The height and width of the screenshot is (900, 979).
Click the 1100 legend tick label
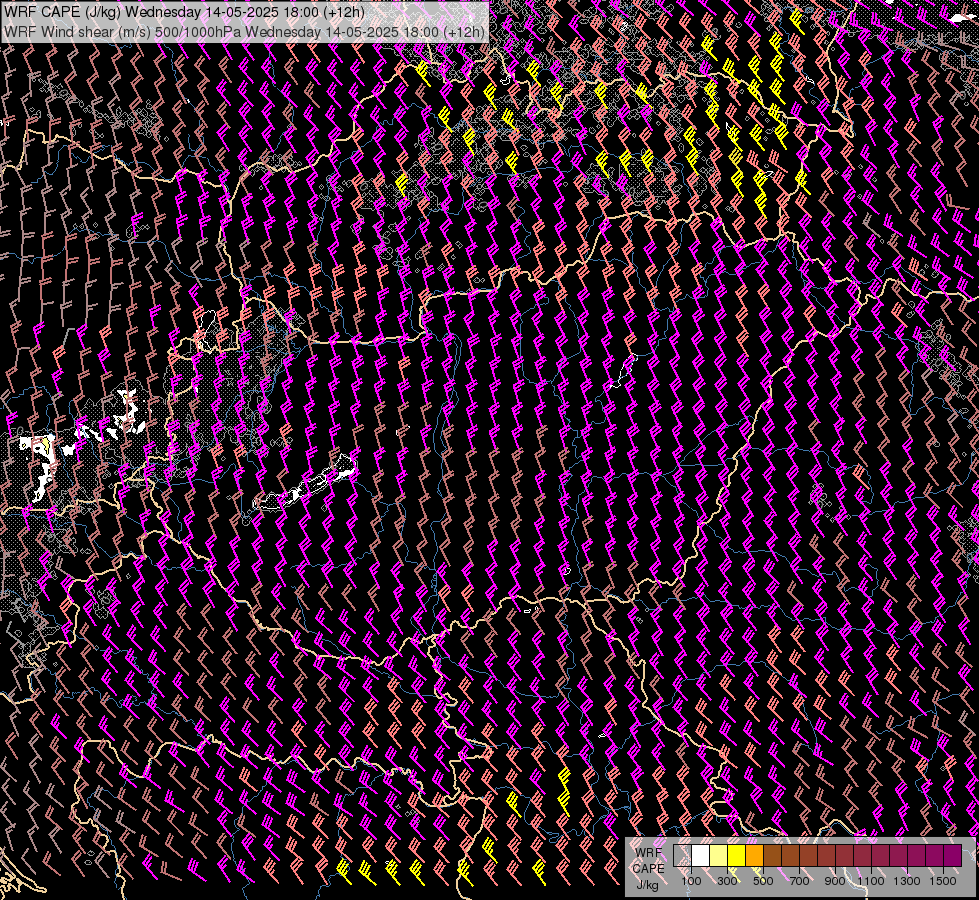point(870,881)
